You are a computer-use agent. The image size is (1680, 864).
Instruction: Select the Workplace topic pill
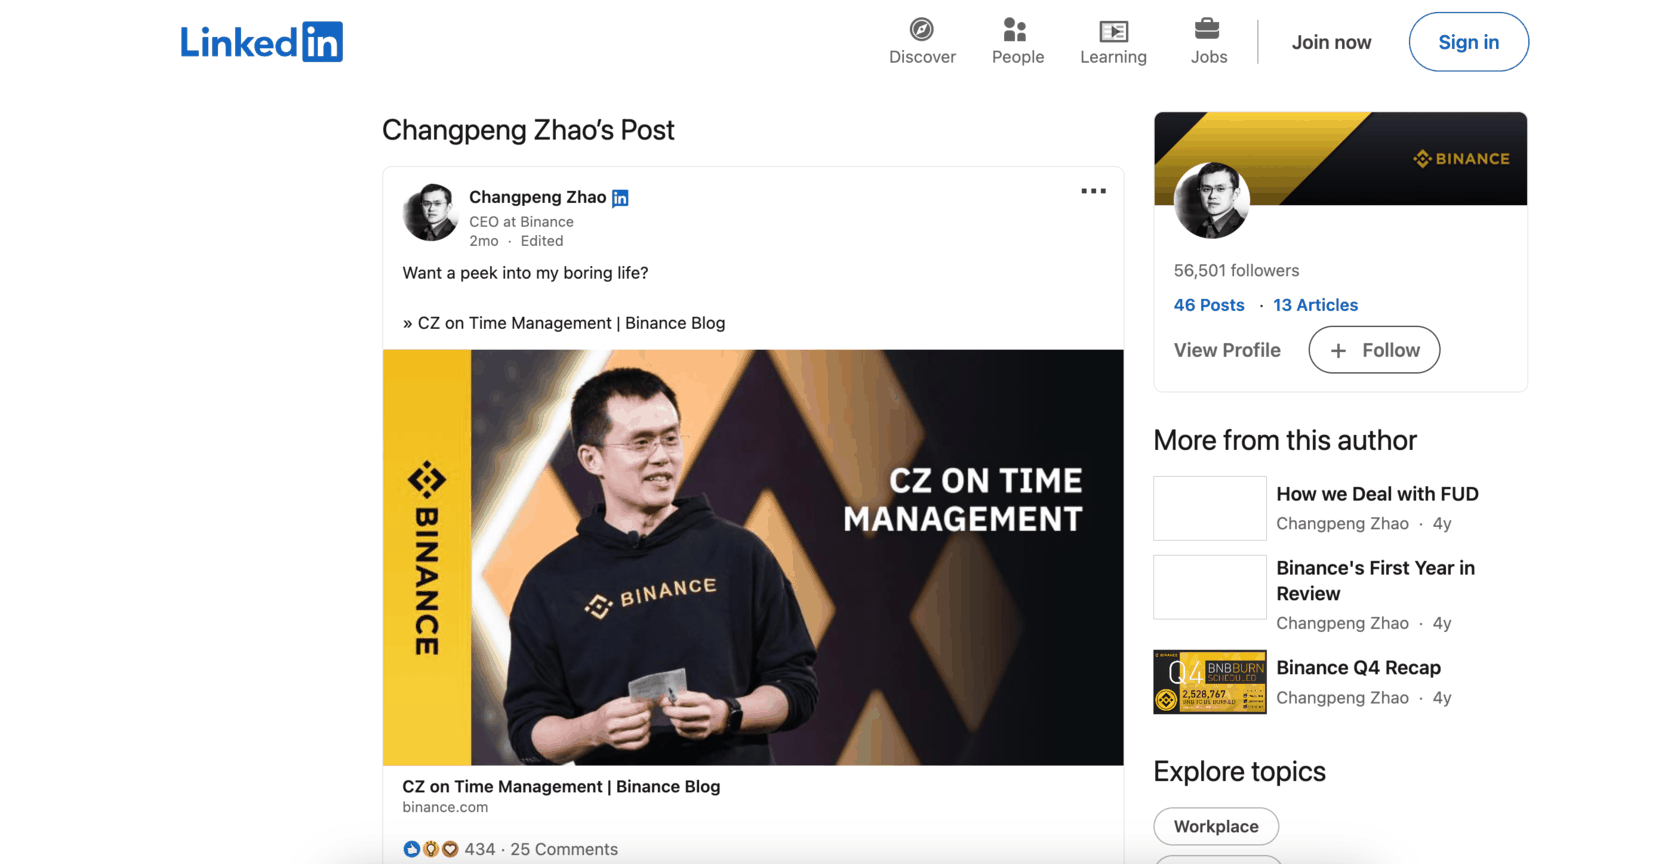pos(1216,826)
